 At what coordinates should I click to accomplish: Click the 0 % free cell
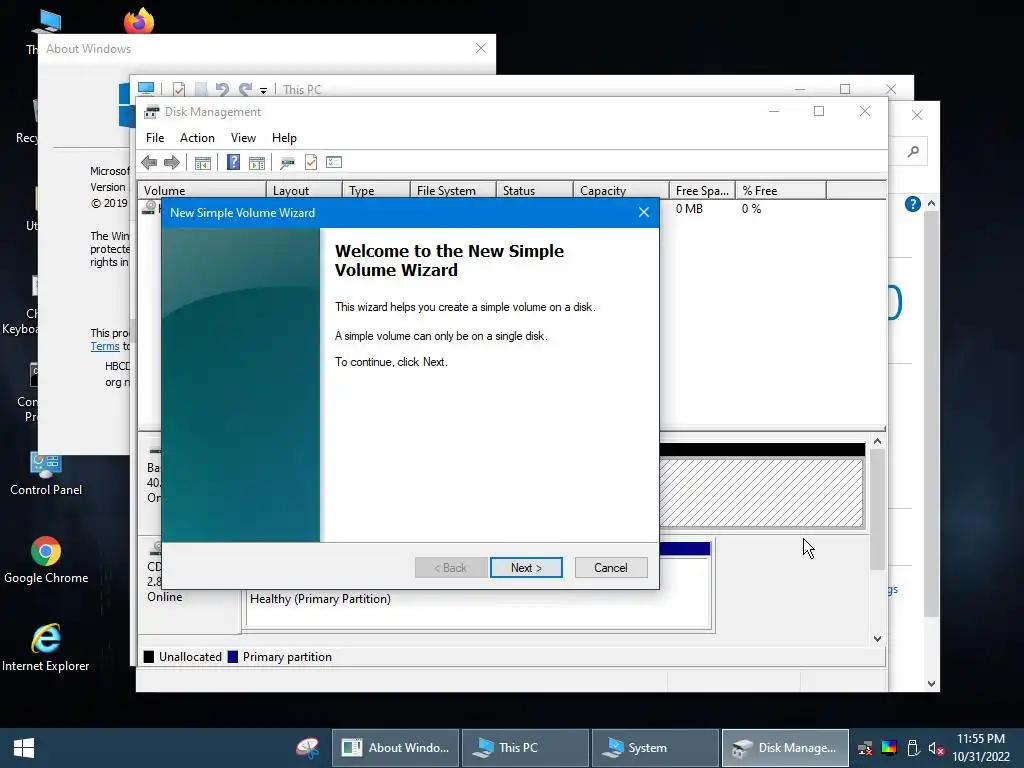pyautogui.click(x=752, y=209)
